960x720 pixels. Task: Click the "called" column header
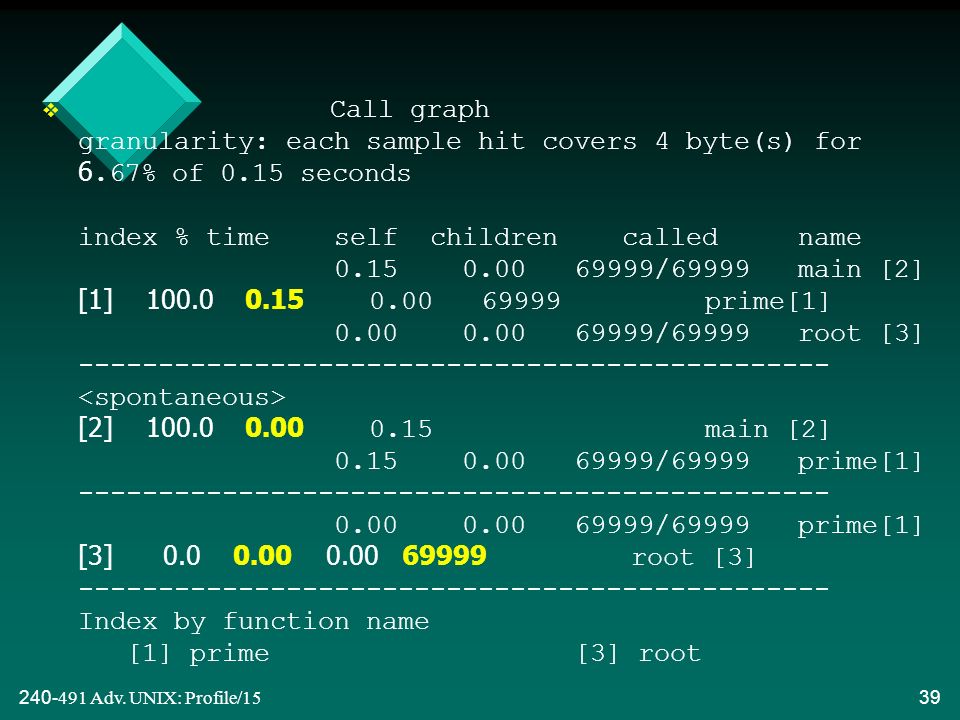point(670,238)
